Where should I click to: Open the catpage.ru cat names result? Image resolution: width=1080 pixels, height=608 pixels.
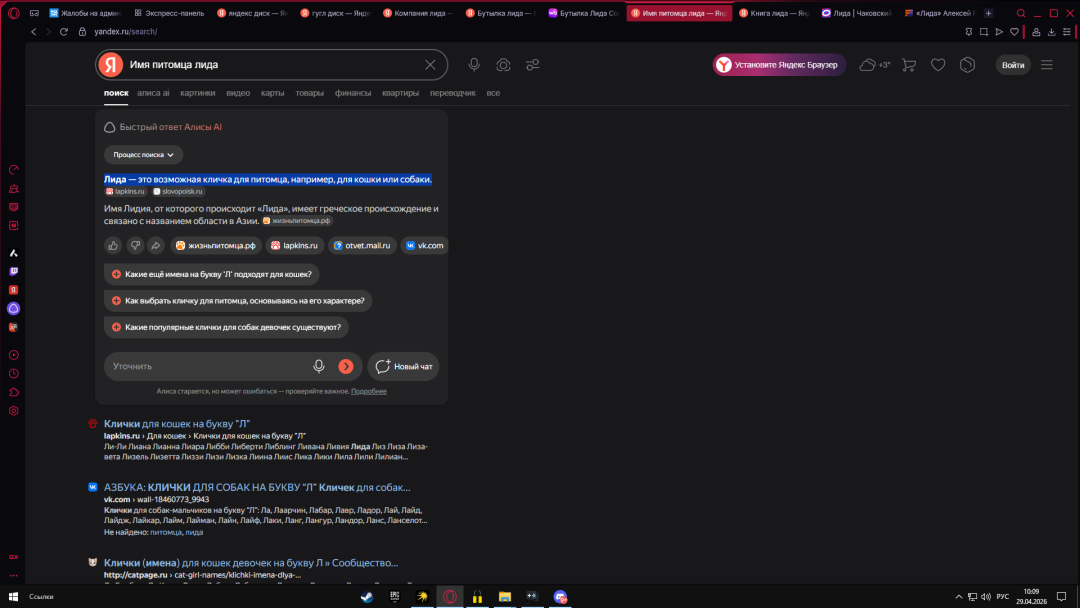(251, 563)
